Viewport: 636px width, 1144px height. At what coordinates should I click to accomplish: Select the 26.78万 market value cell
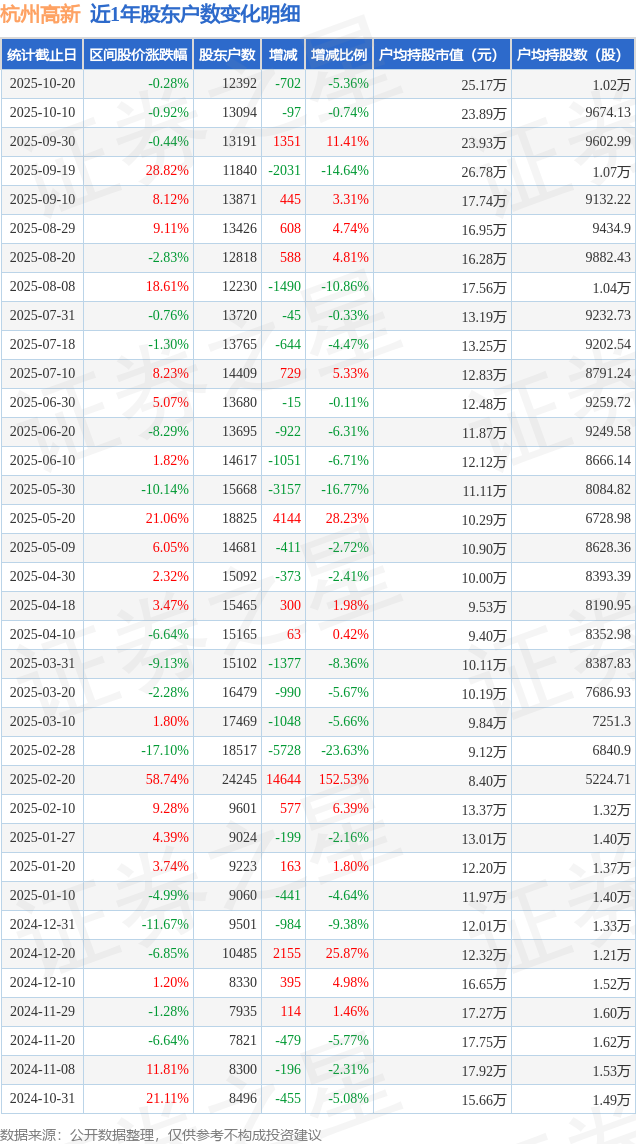coord(483,171)
